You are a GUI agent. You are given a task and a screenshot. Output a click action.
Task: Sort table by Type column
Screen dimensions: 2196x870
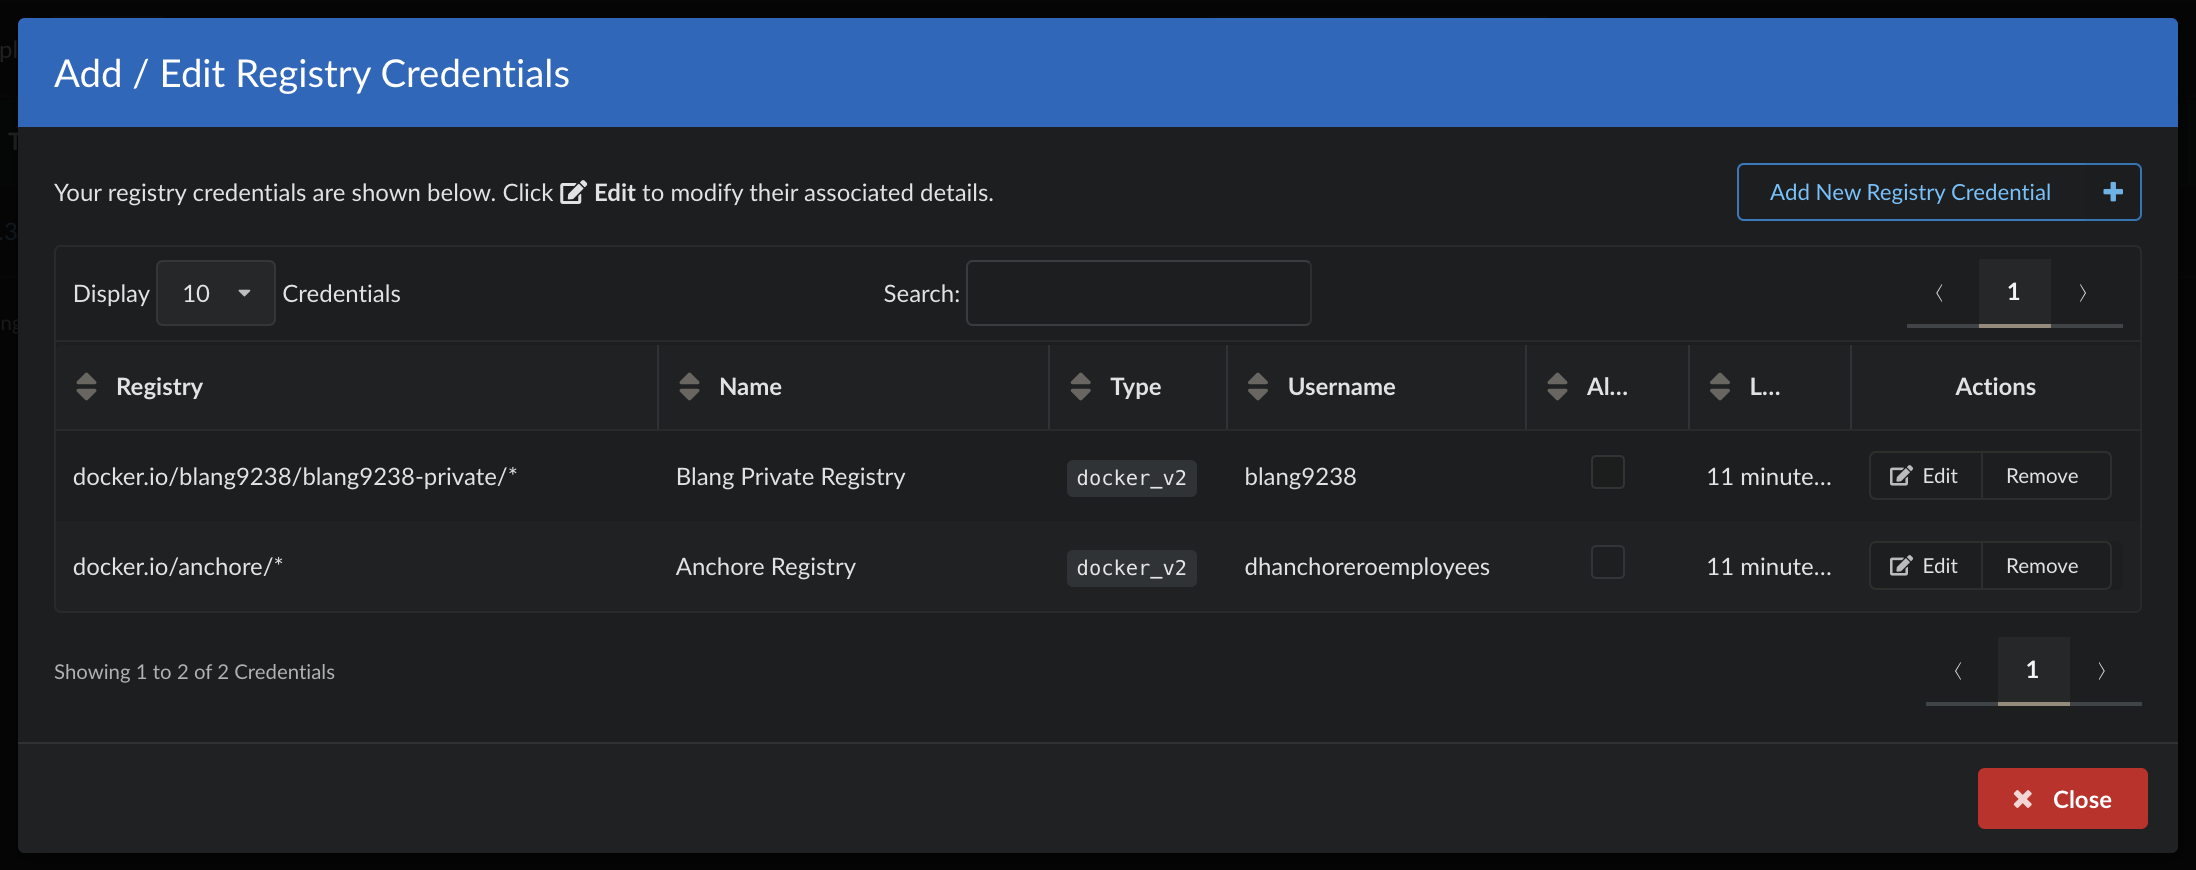pos(1080,387)
